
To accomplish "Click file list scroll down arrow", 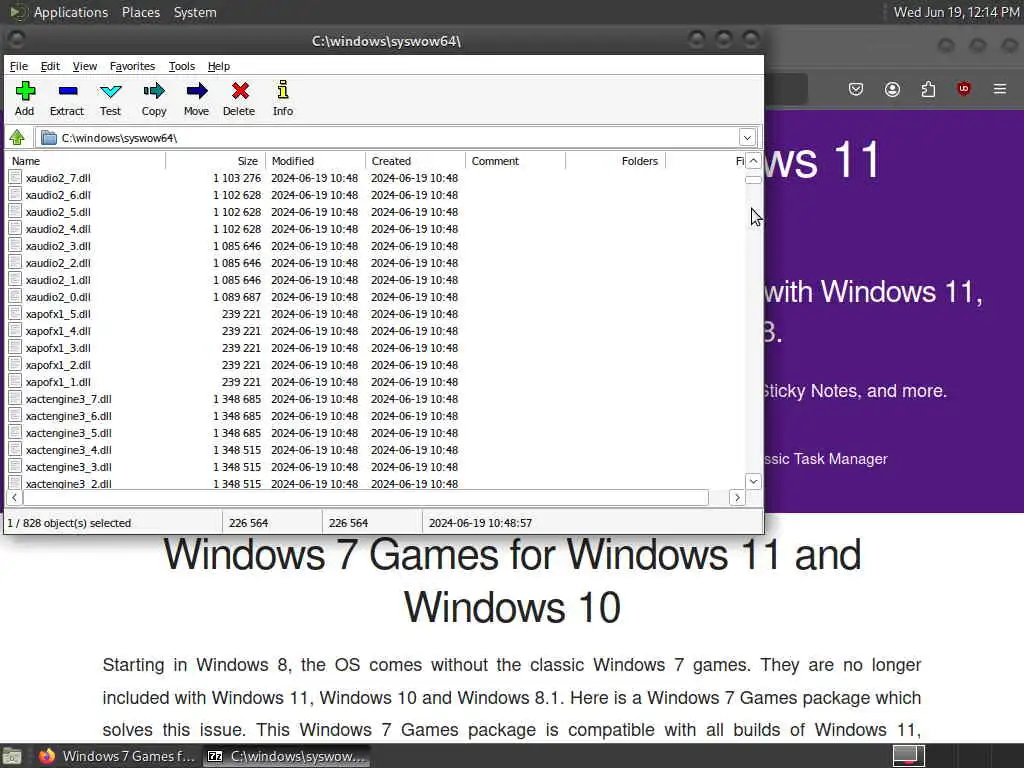I will (x=753, y=481).
